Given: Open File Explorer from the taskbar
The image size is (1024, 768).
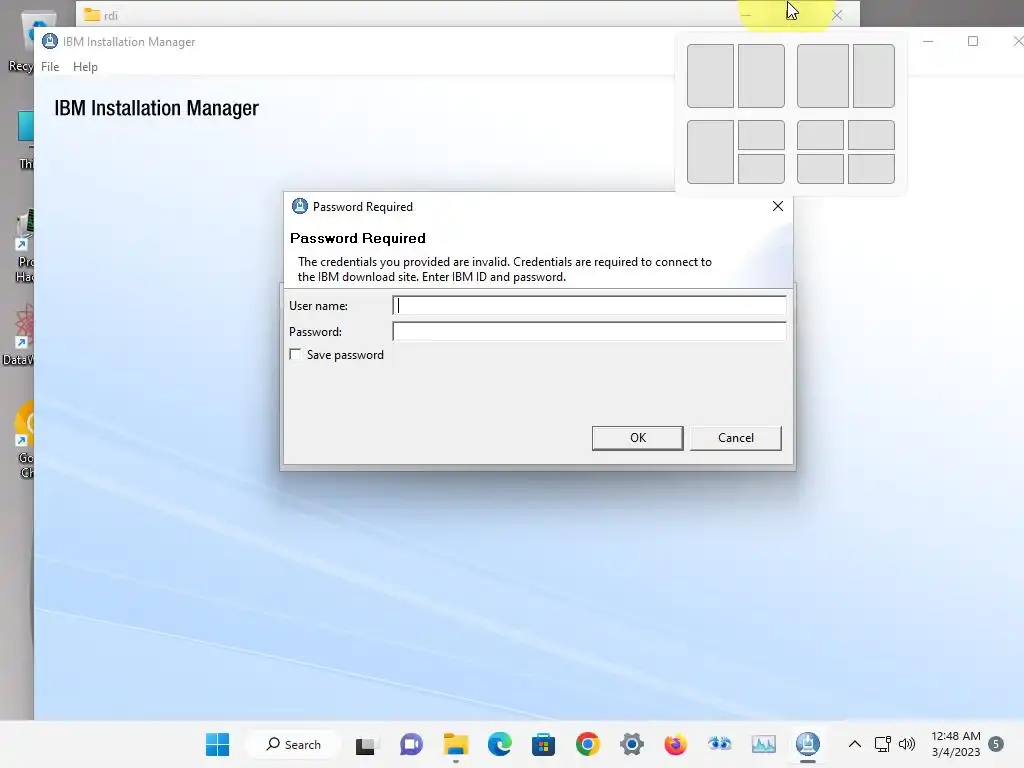Looking at the screenshot, I should 455,744.
